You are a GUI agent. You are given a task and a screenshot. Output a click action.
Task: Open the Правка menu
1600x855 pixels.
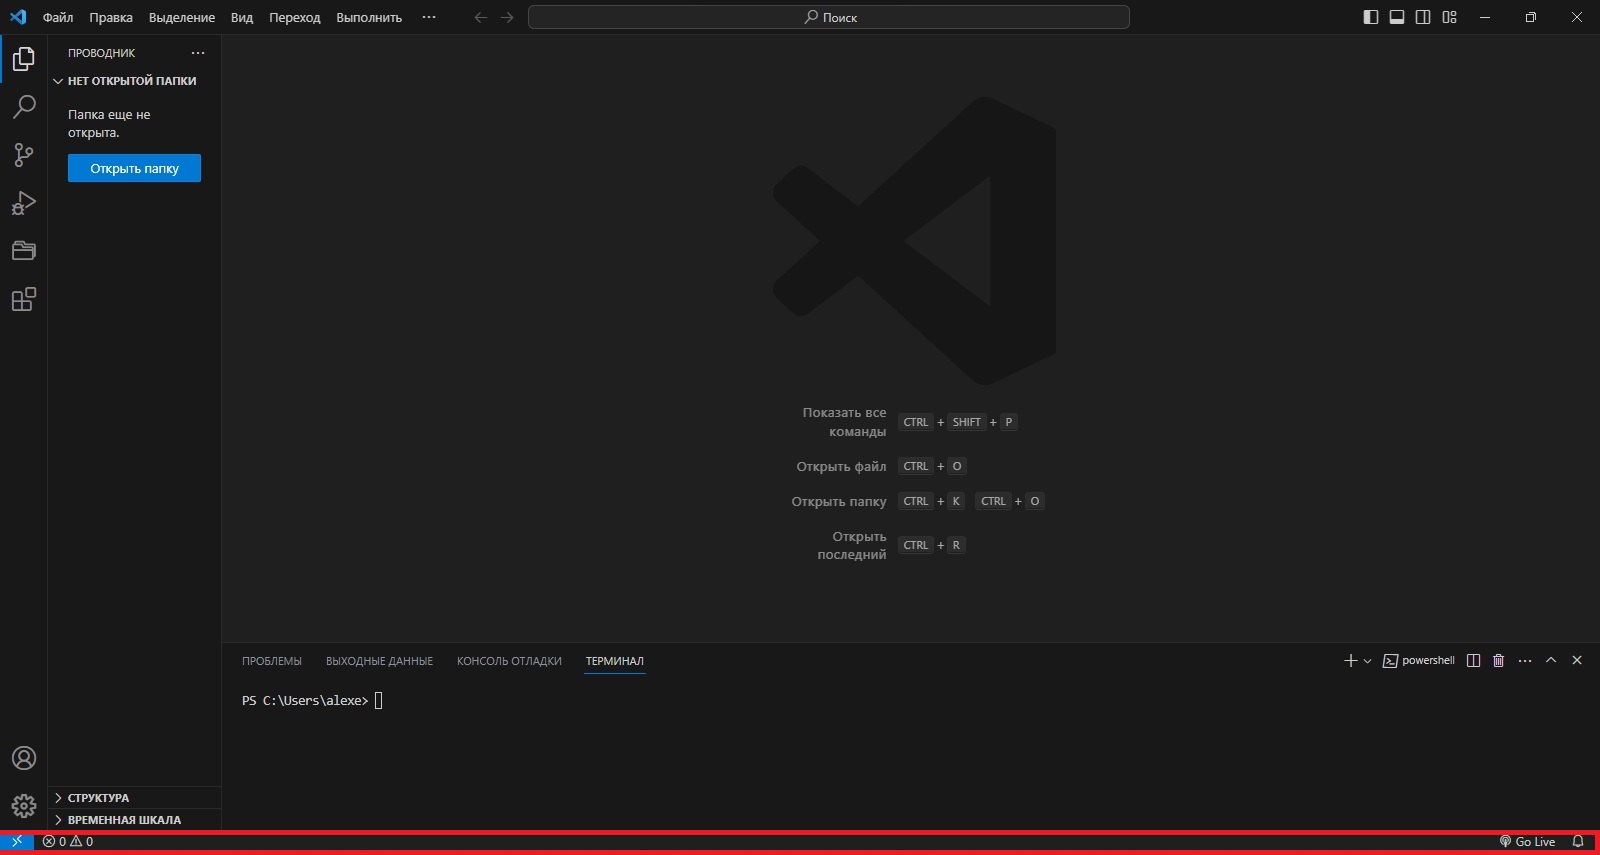pos(111,17)
